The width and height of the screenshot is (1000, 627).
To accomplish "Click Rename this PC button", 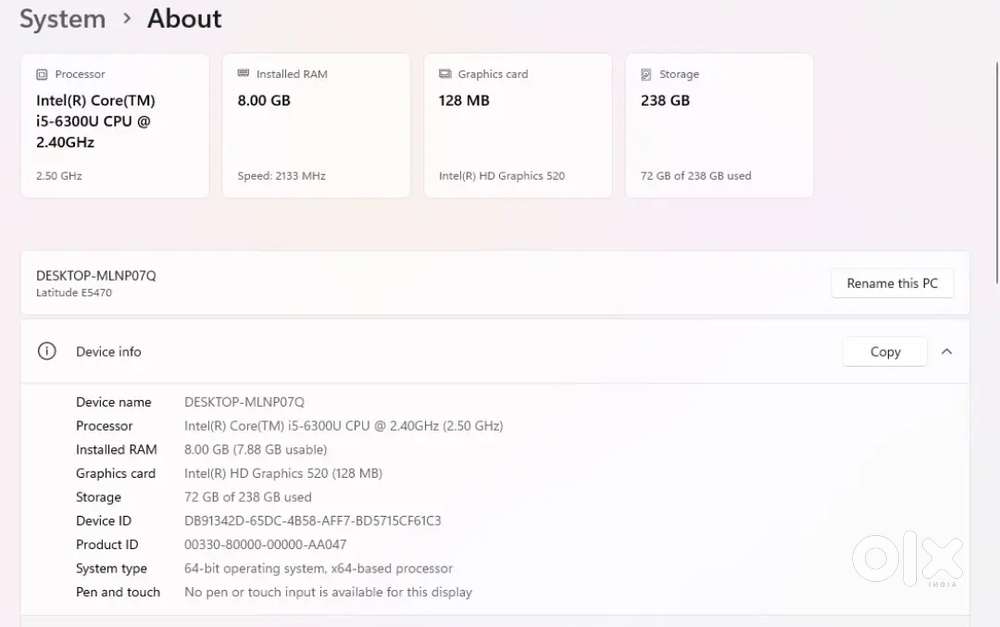I will tap(892, 283).
